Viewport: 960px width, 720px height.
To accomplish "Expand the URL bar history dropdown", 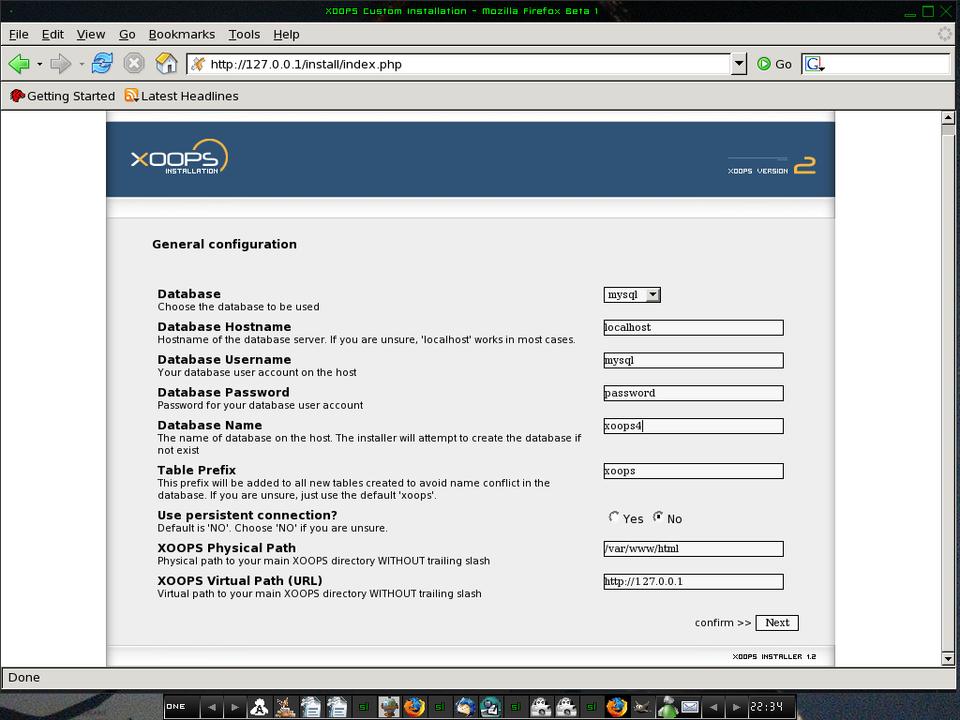I will [x=739, y=64].
